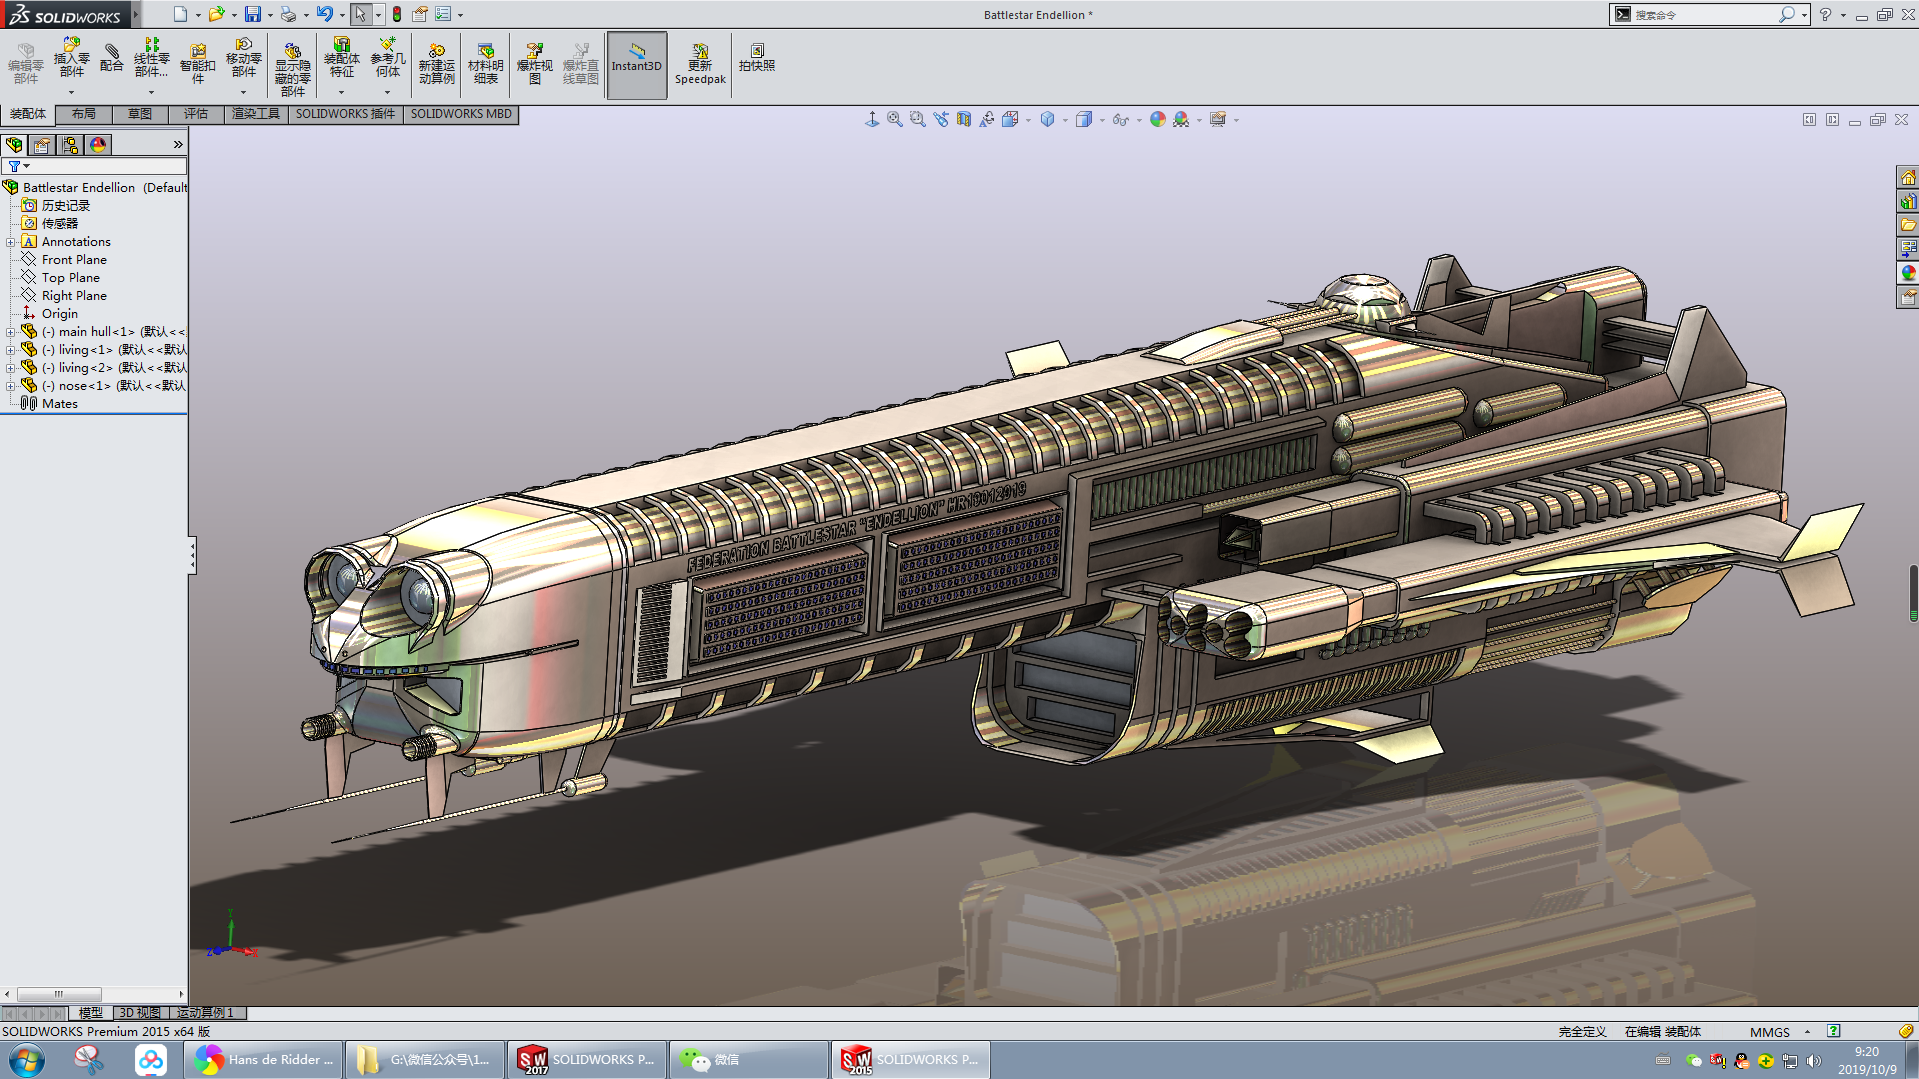Switch to DisplayManager tab
The image size is (1919, 1079).
point(98,145)
